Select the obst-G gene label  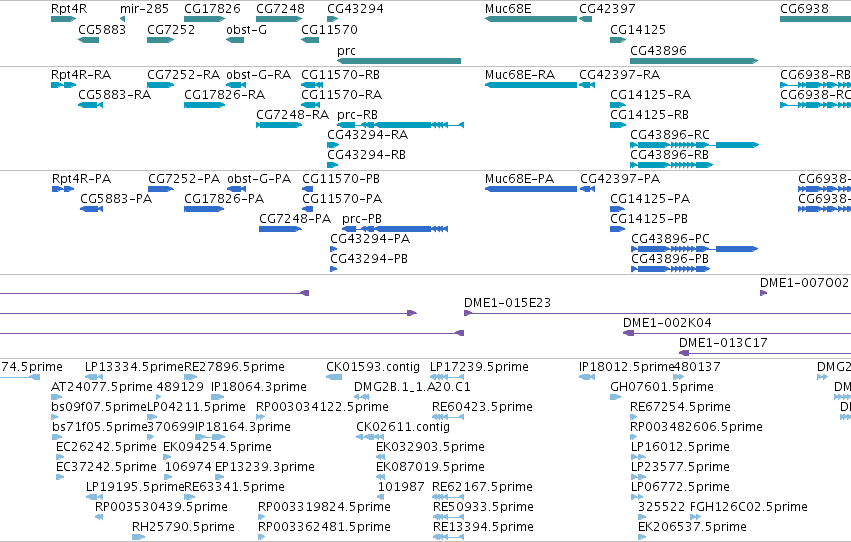click(246, 29)
